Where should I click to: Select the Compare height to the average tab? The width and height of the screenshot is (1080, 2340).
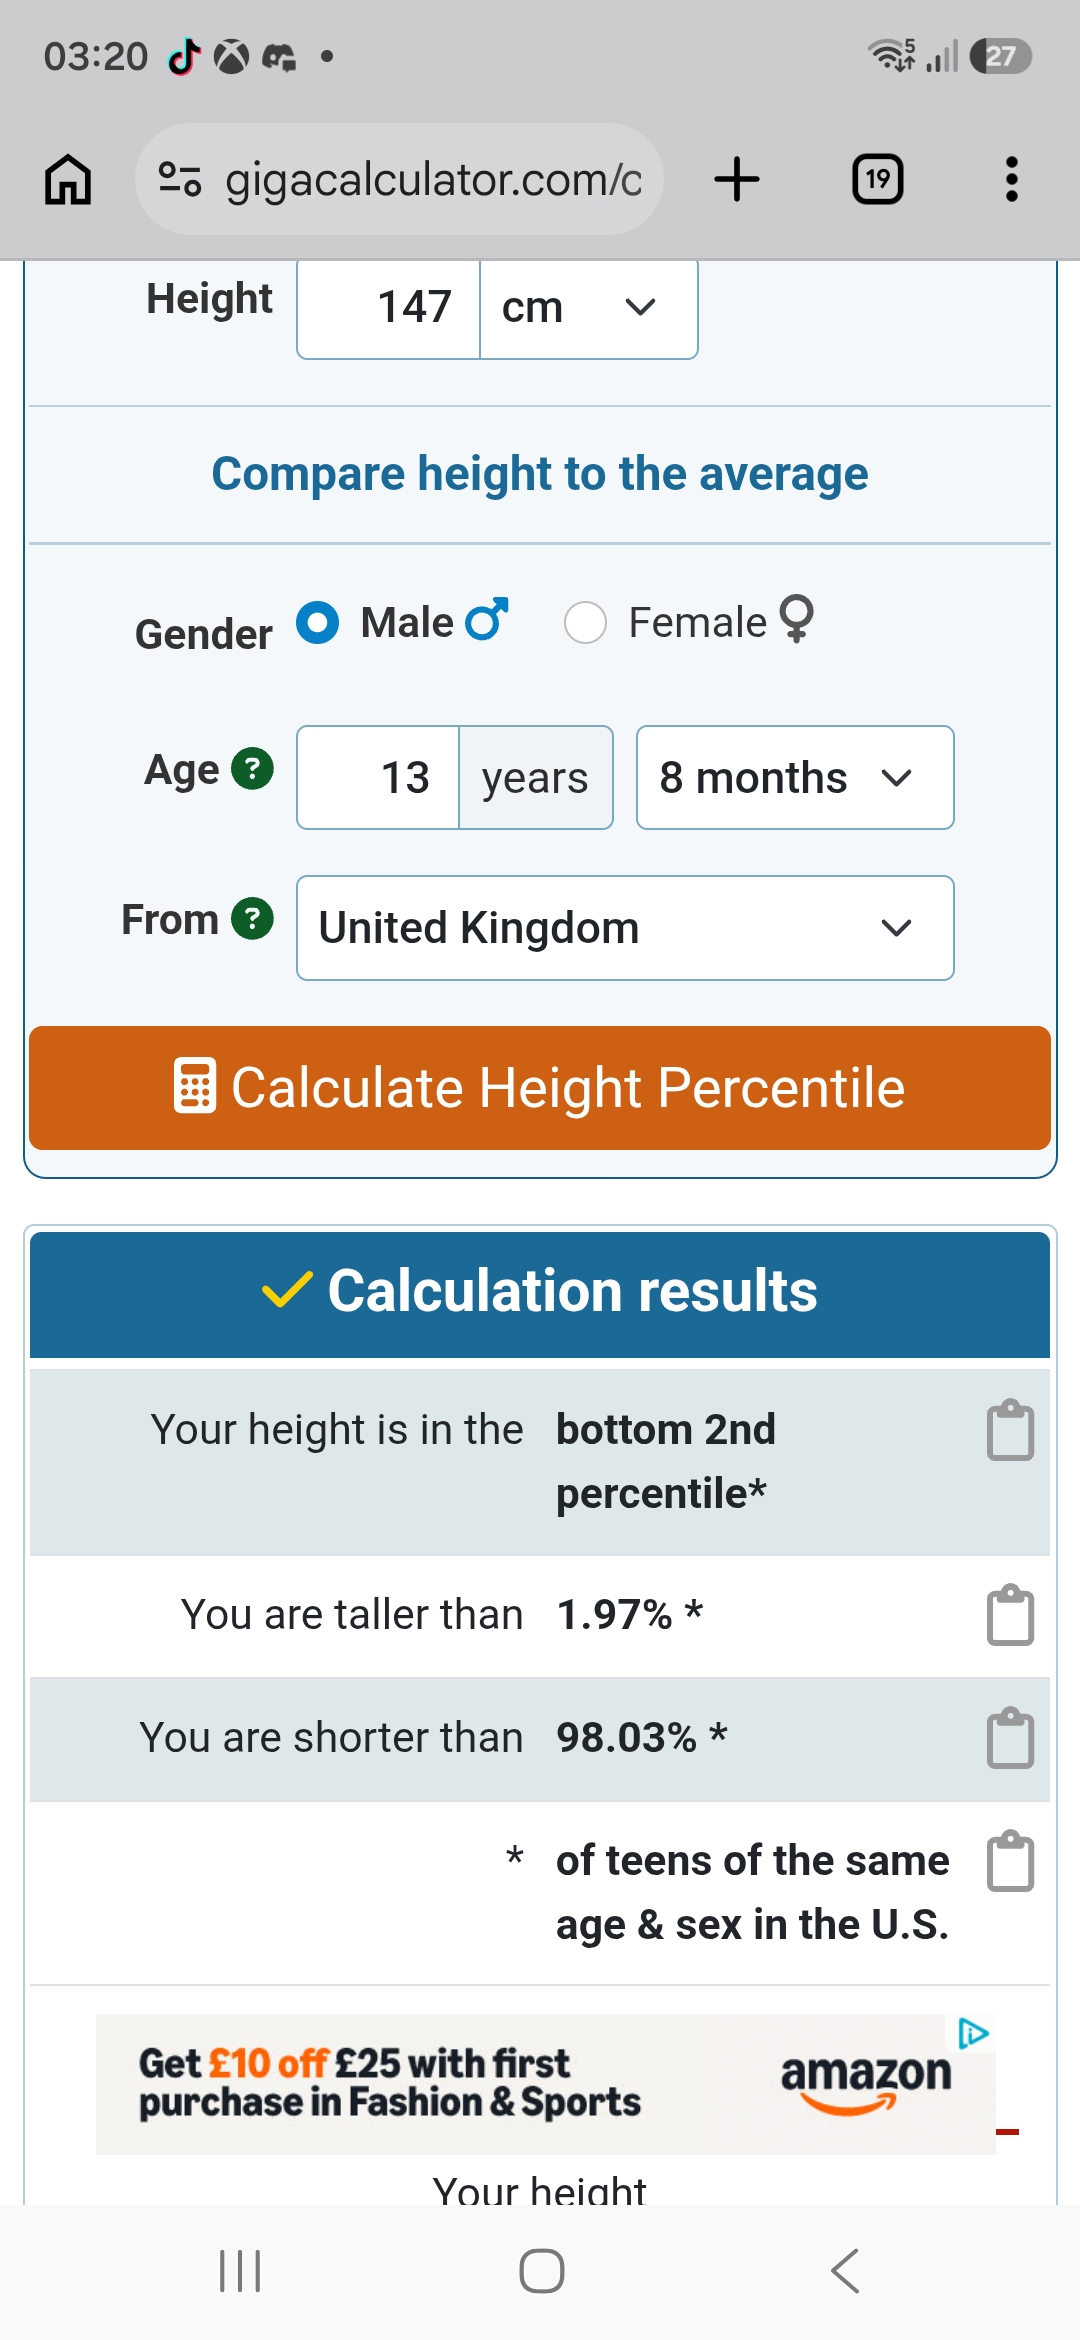pyautogui.click(x=540, y=474)
